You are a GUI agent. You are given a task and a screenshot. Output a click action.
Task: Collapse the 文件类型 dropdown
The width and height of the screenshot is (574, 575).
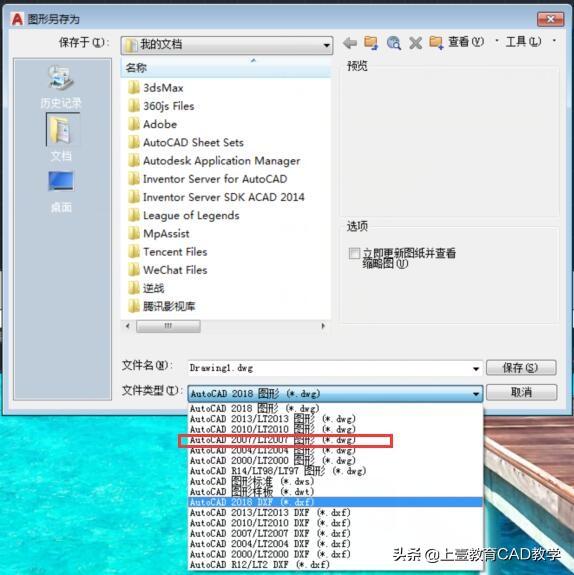[x=476, y=394]
